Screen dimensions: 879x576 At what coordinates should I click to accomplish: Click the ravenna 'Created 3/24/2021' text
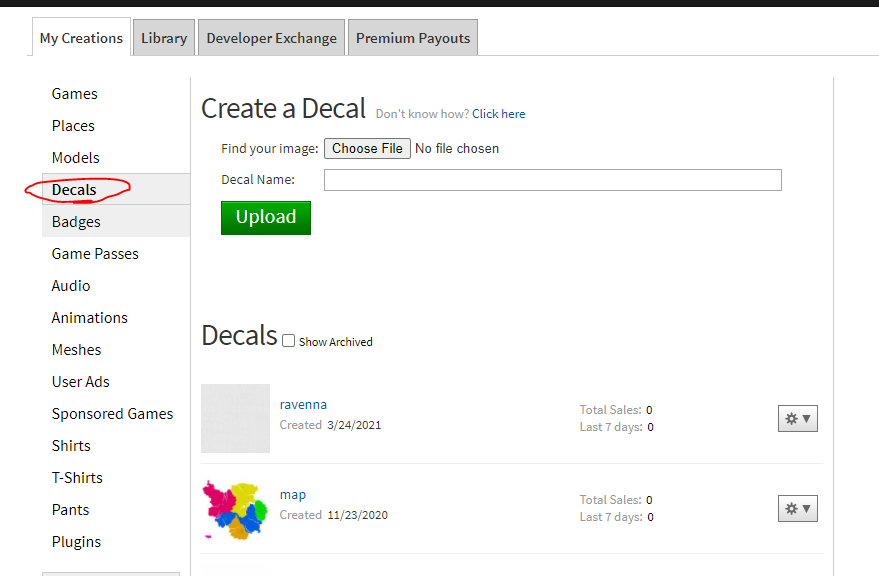click(x=330, y=425)
